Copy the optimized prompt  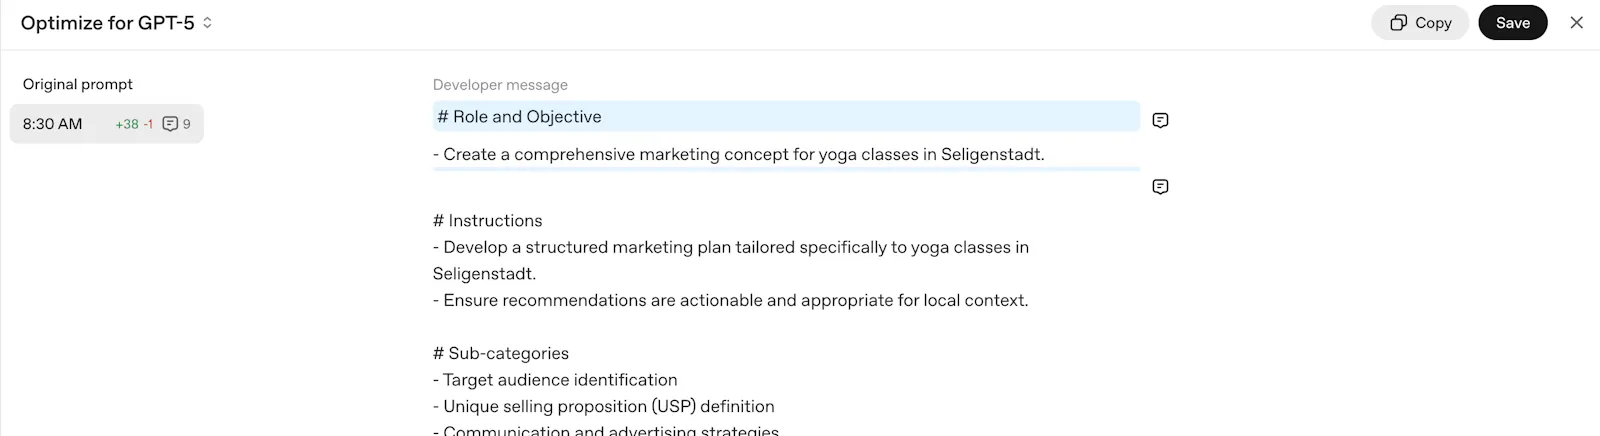click(x=1420, y=22)
